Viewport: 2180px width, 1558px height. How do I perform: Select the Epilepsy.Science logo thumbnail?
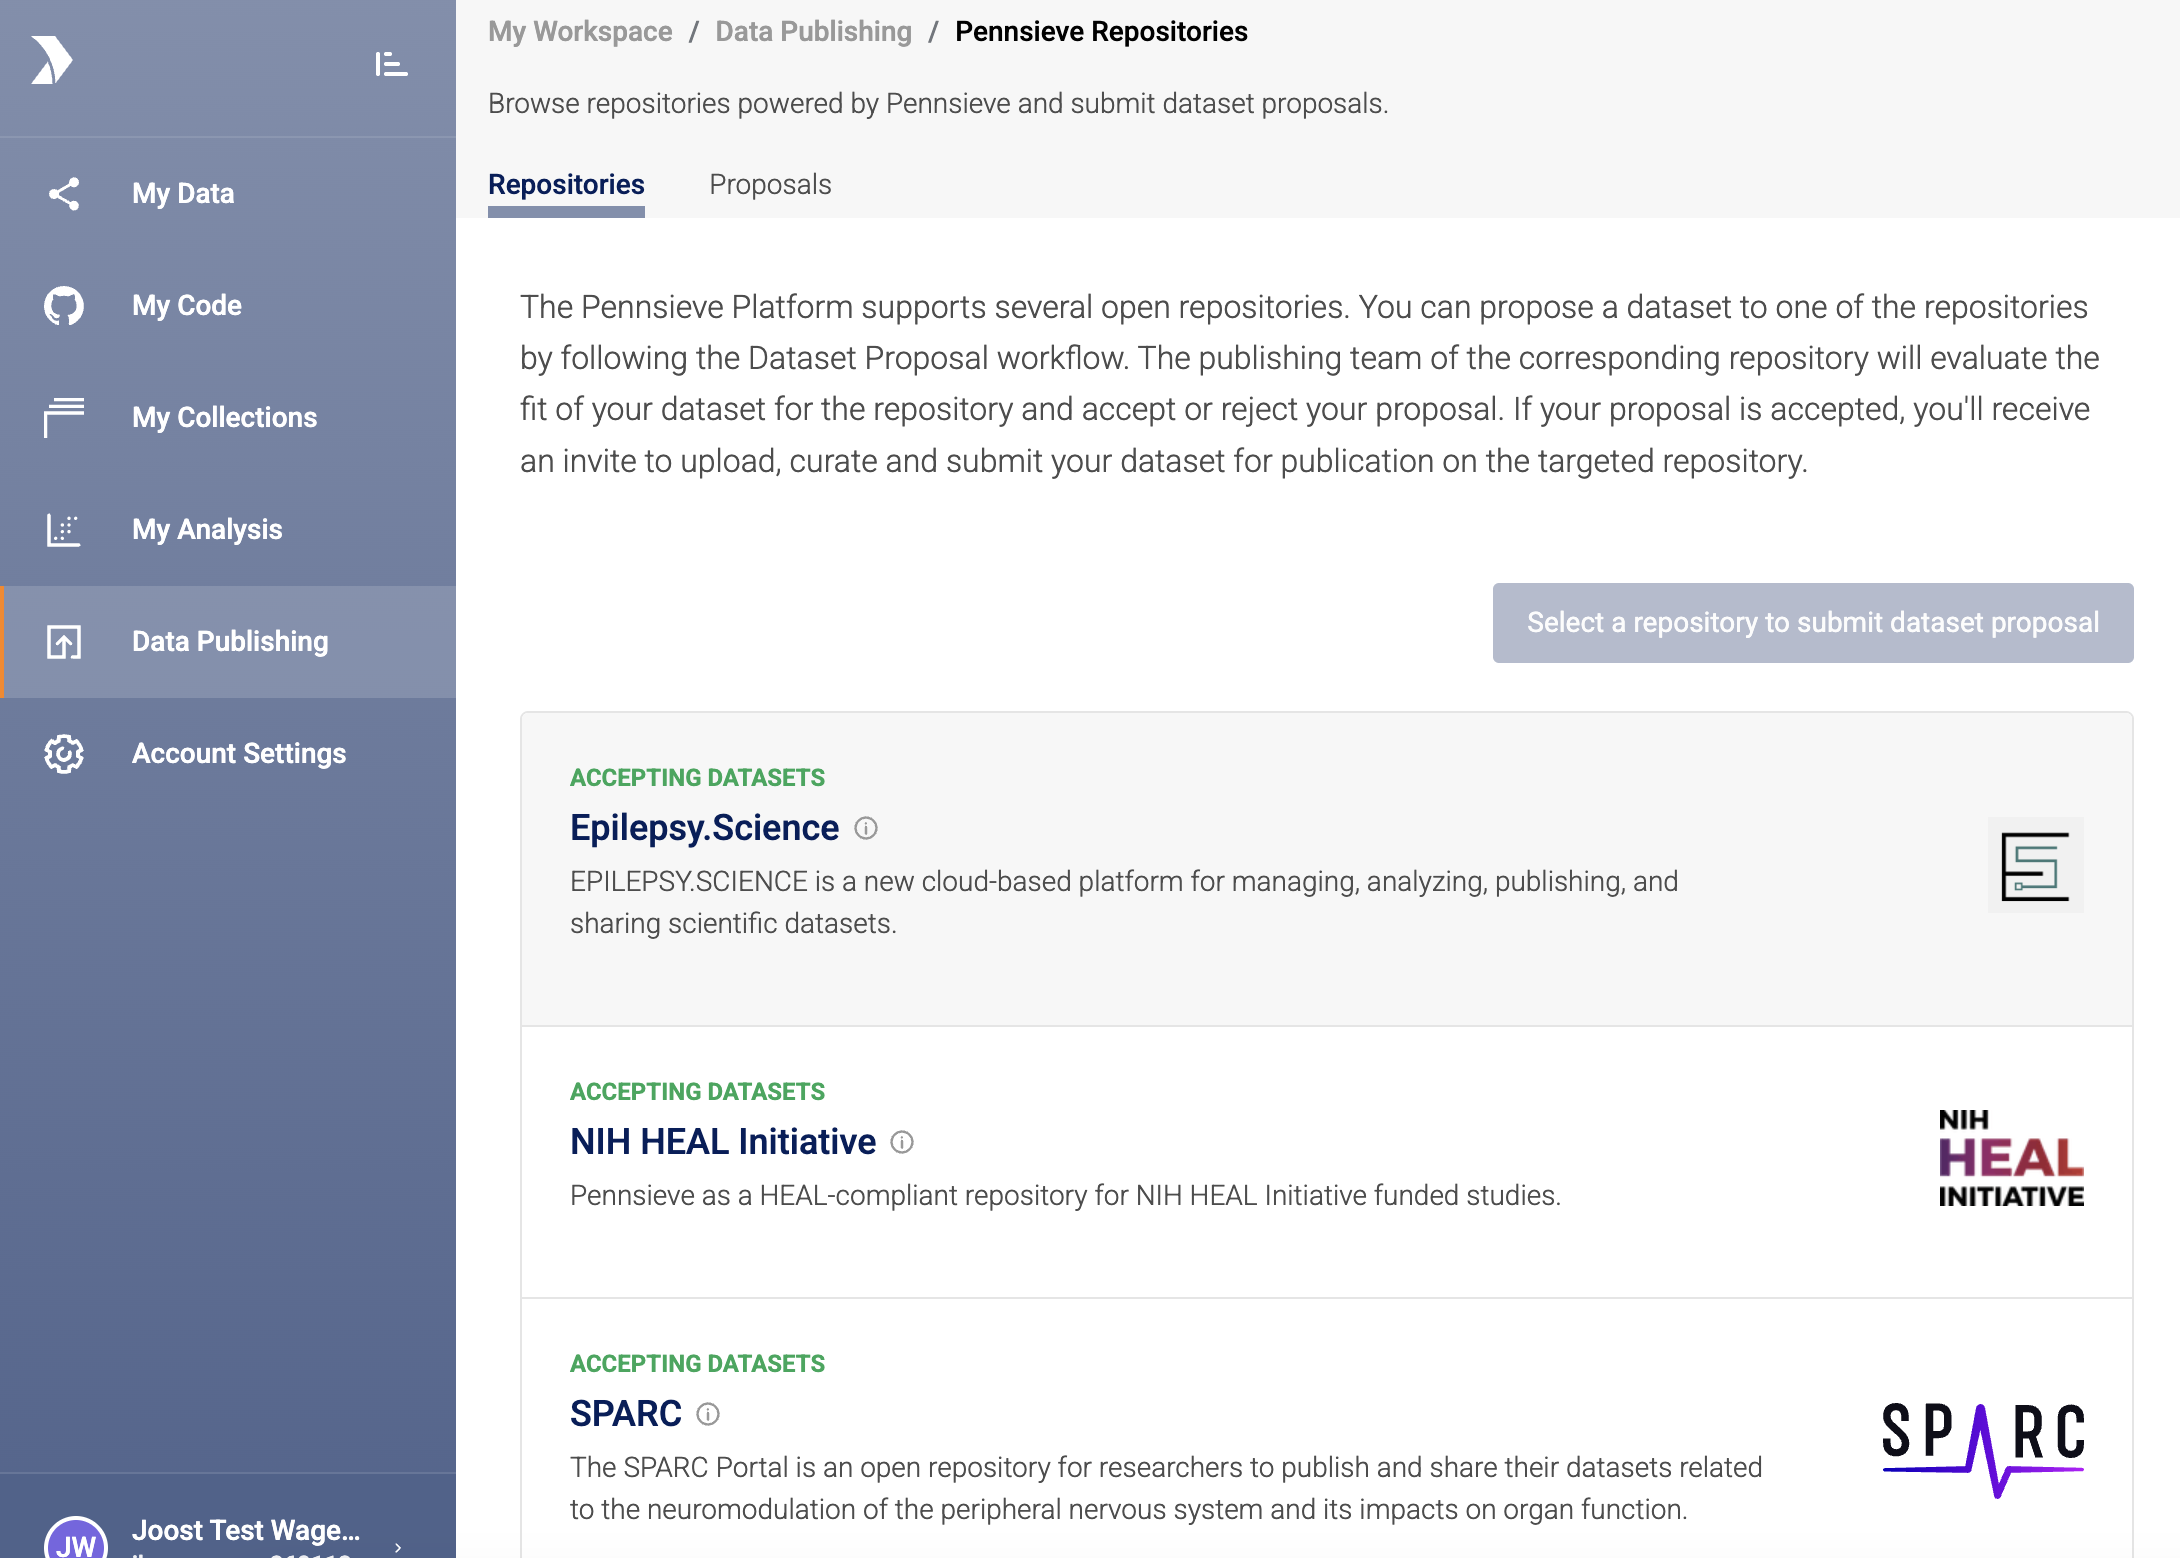click(x=2035, y=866)
